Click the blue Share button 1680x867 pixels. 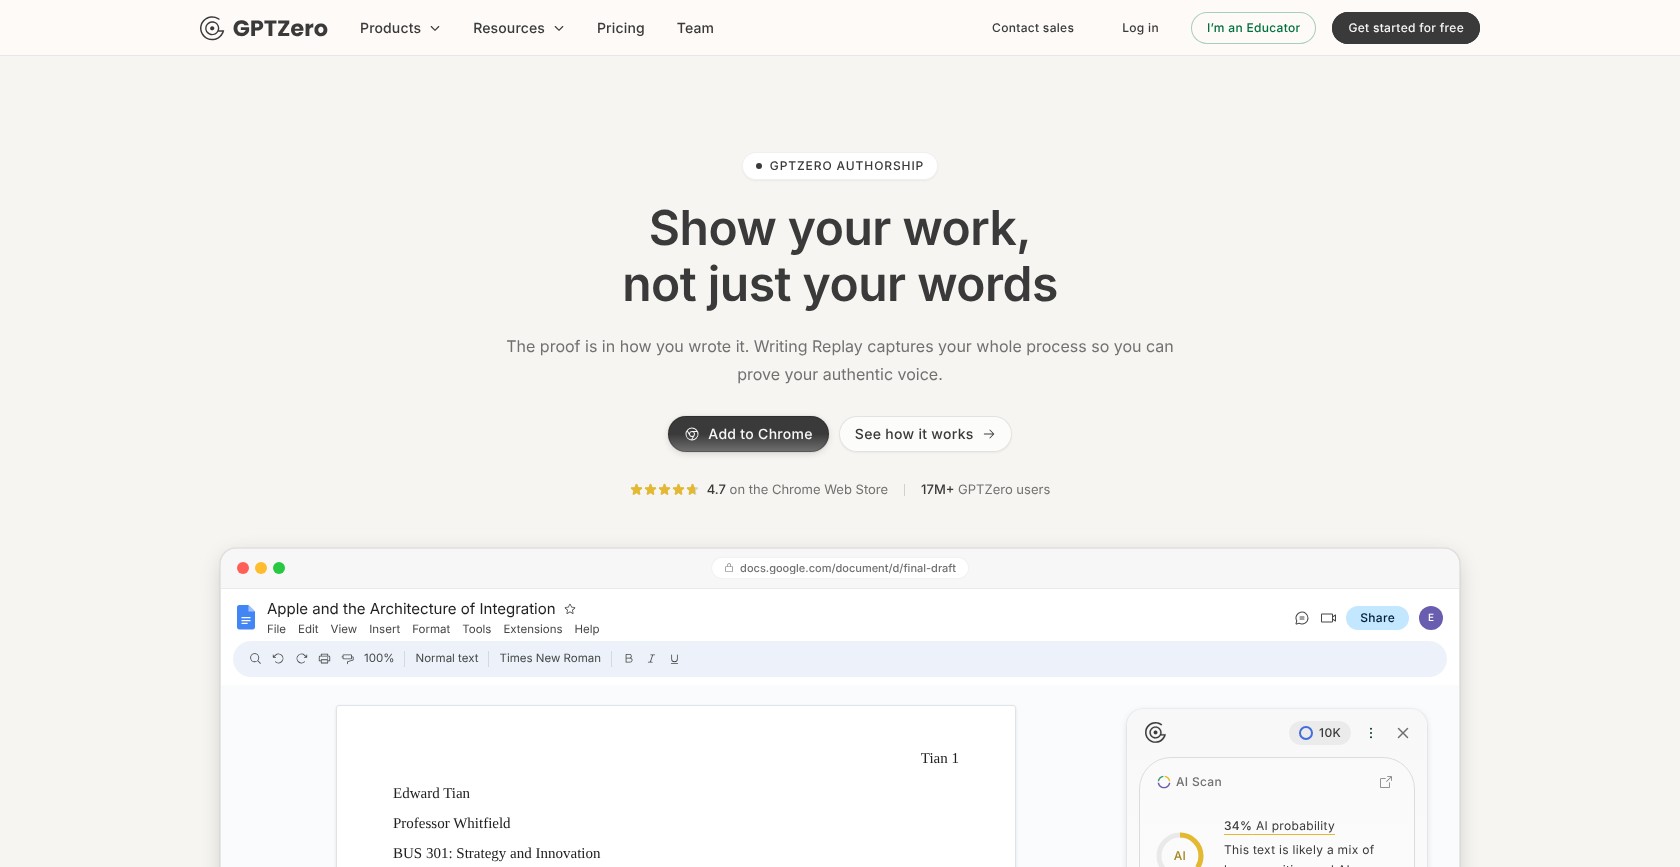[1377, 618]
